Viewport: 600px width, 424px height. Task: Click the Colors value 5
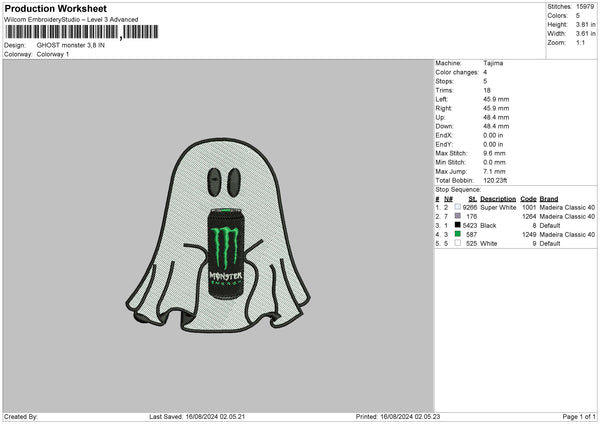(x=578, y=16)
